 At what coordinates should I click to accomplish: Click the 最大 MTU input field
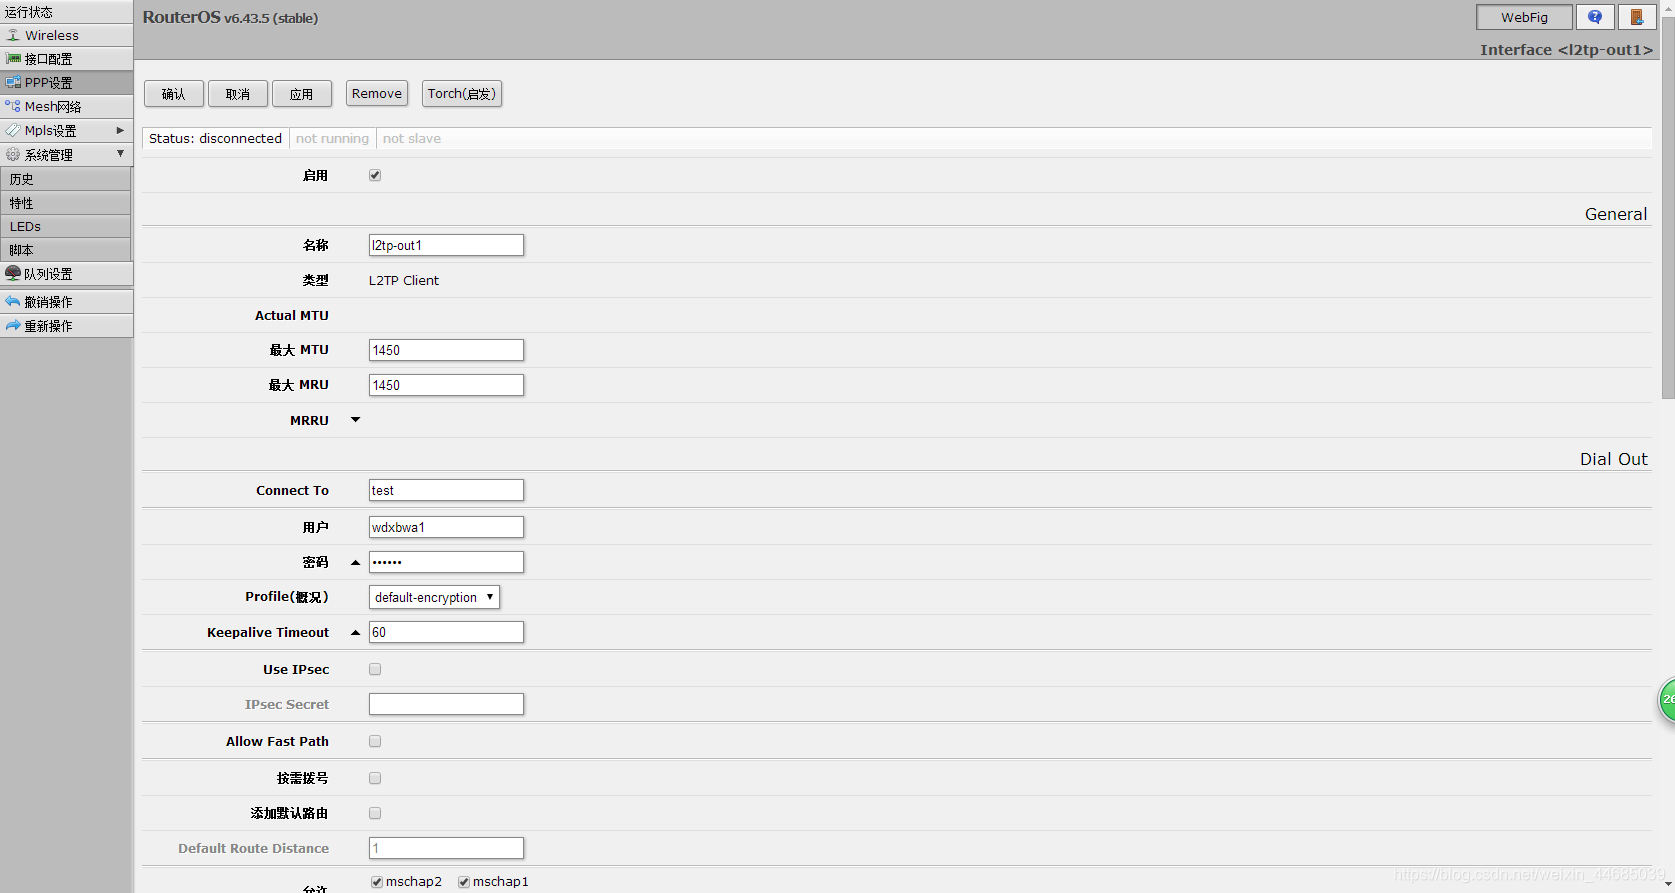pos(446,350)
